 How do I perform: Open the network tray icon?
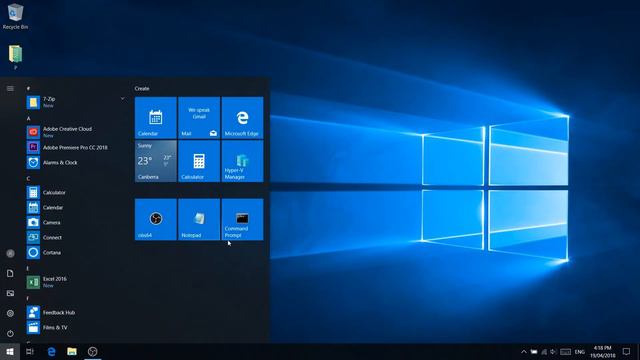pos(544,351)
